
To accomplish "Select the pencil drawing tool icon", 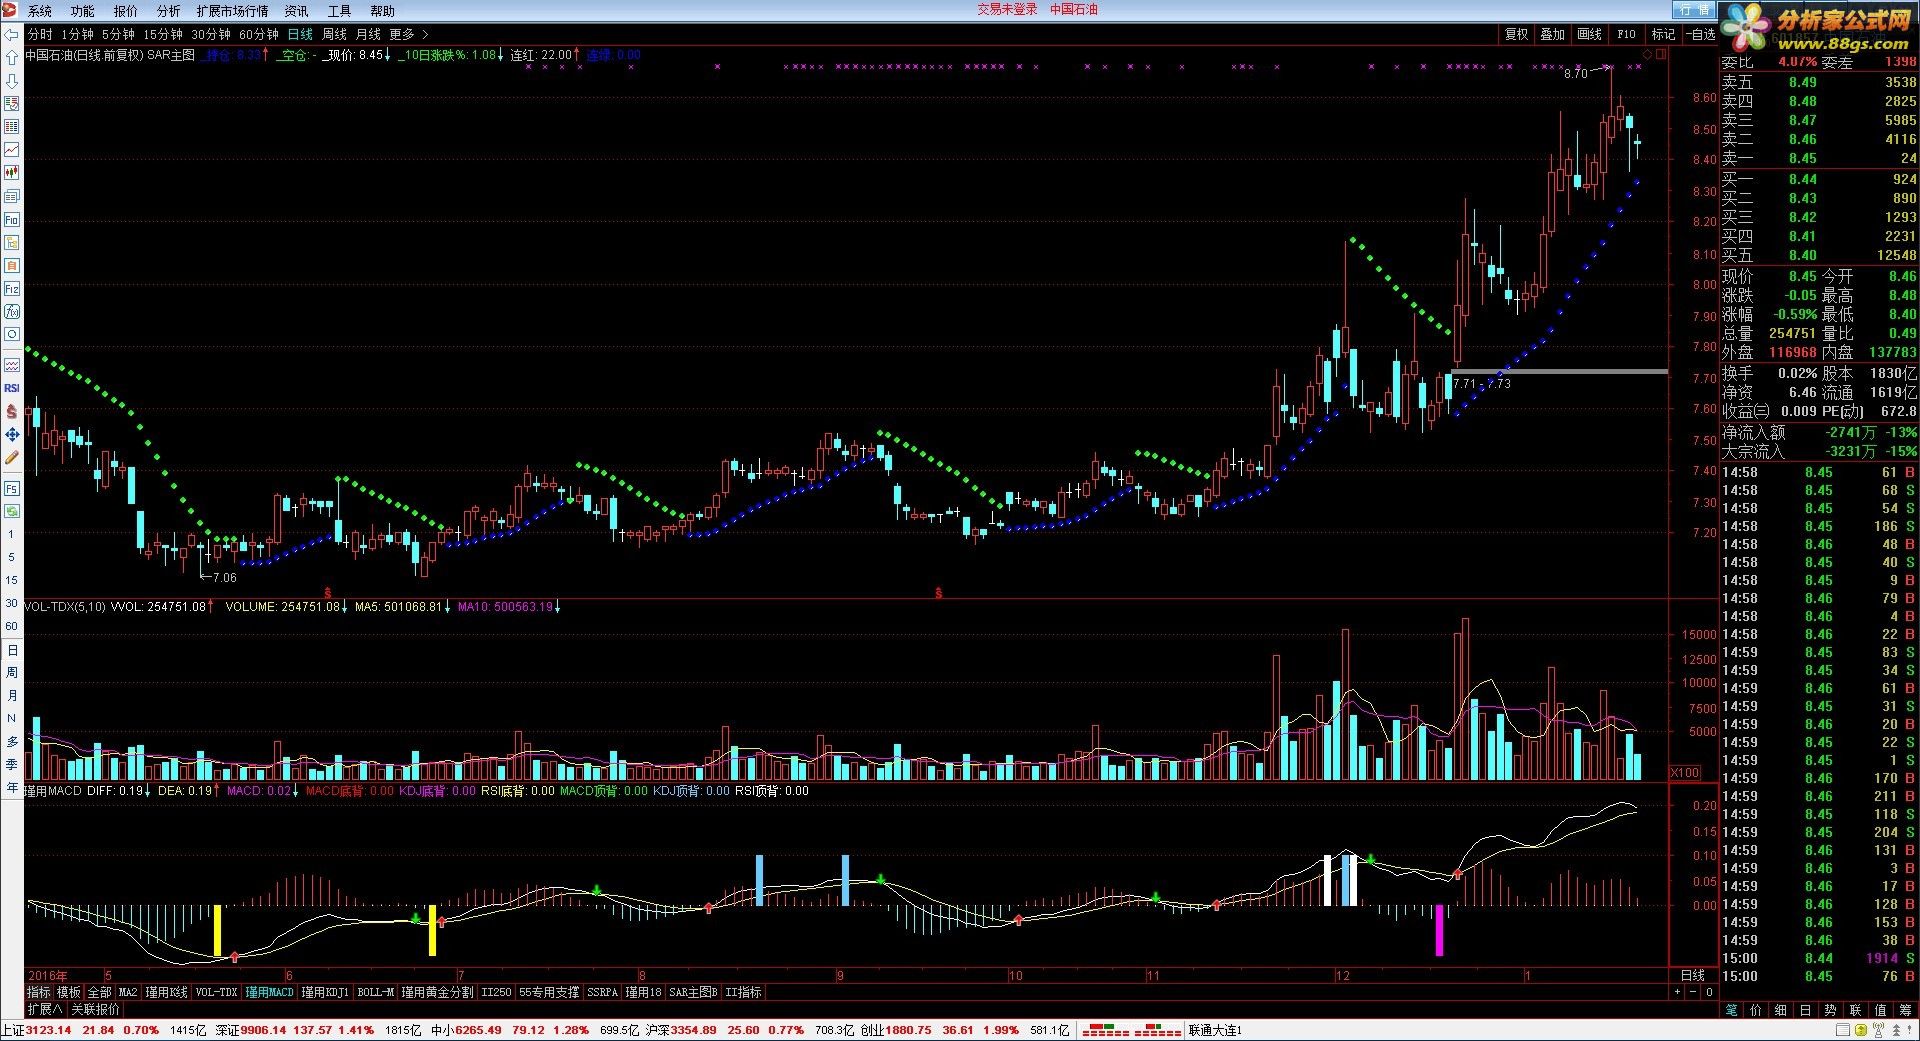I will click(12, 457).
